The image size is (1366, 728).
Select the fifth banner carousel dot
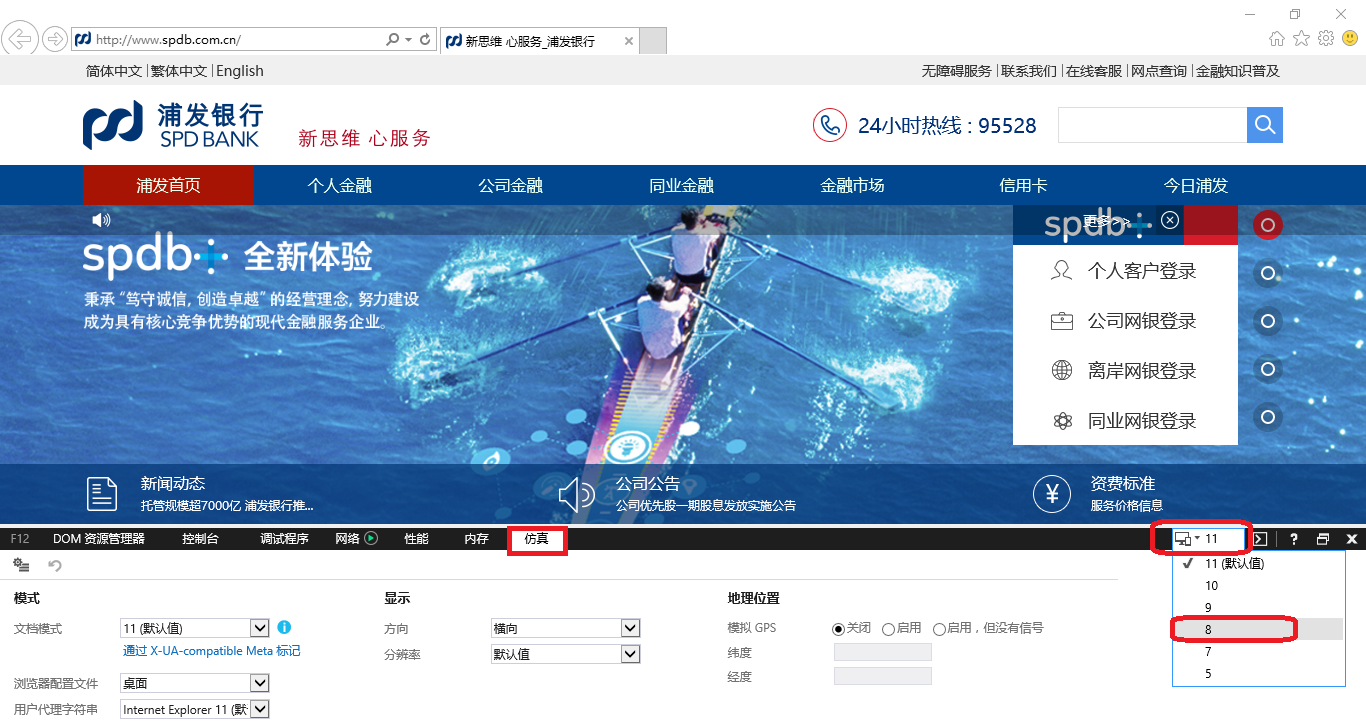[x=1268, y=417]
